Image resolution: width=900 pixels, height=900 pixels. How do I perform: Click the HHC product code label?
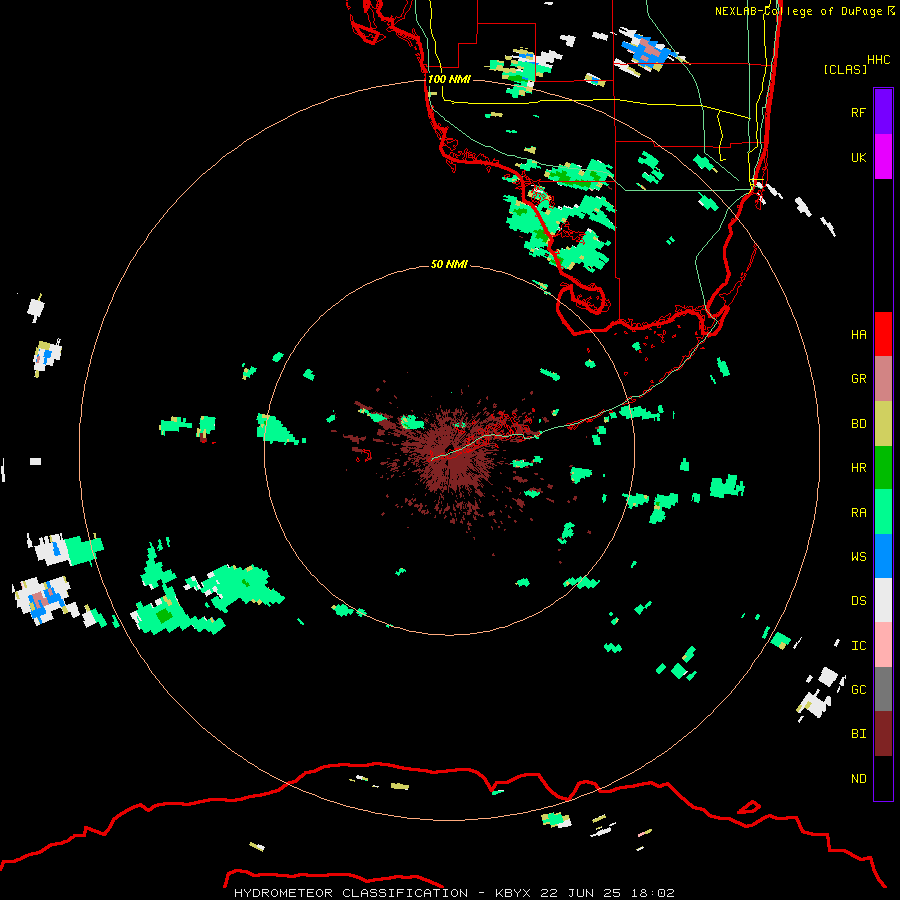click(878, 60)
